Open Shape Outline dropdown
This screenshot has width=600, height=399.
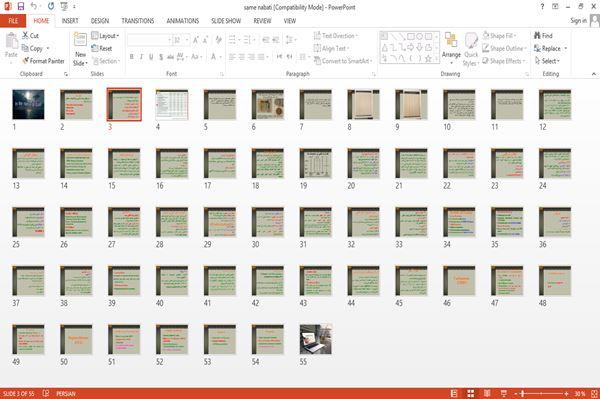click(x=505, y=48)
